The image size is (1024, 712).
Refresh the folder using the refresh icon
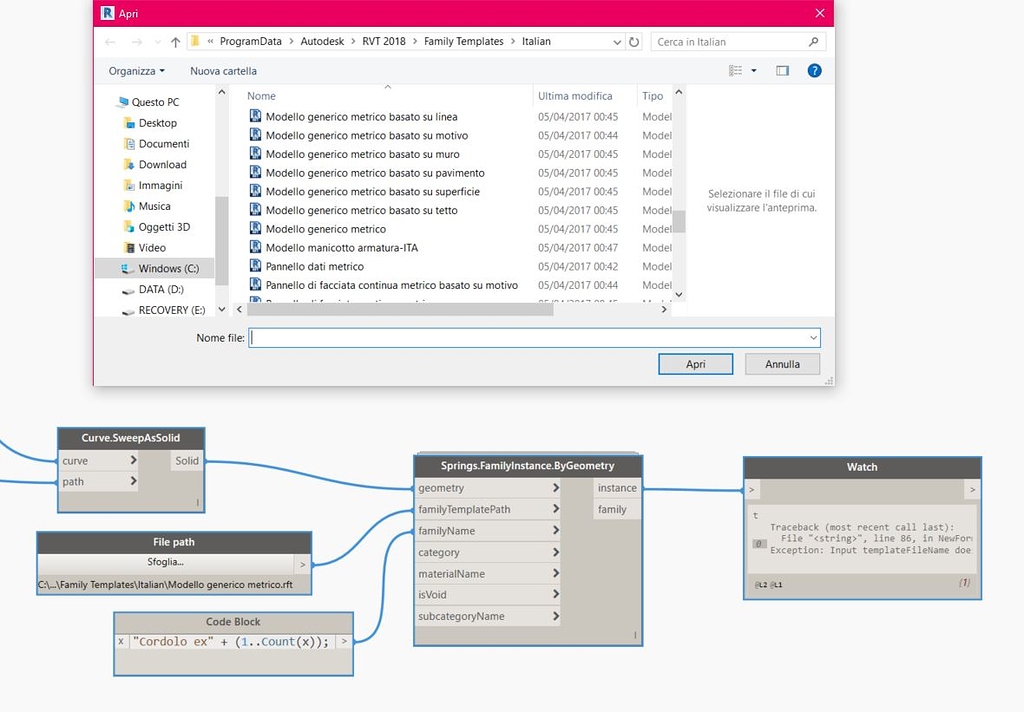634,41
